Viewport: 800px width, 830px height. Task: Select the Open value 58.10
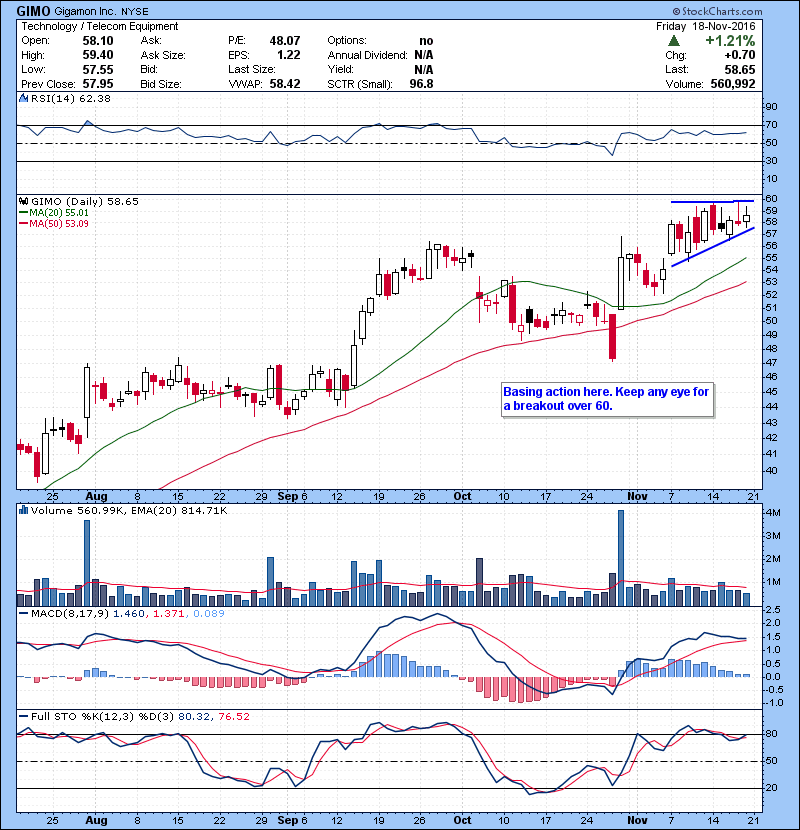click(97, 41)
